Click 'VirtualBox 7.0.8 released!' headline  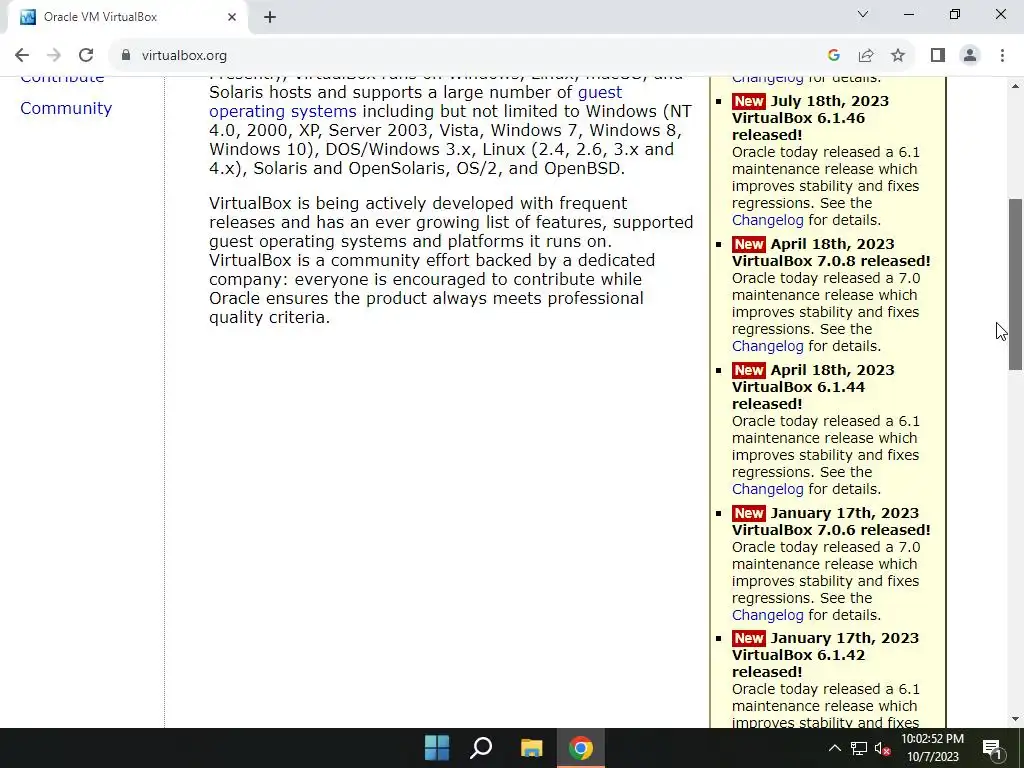coord(831,261)
